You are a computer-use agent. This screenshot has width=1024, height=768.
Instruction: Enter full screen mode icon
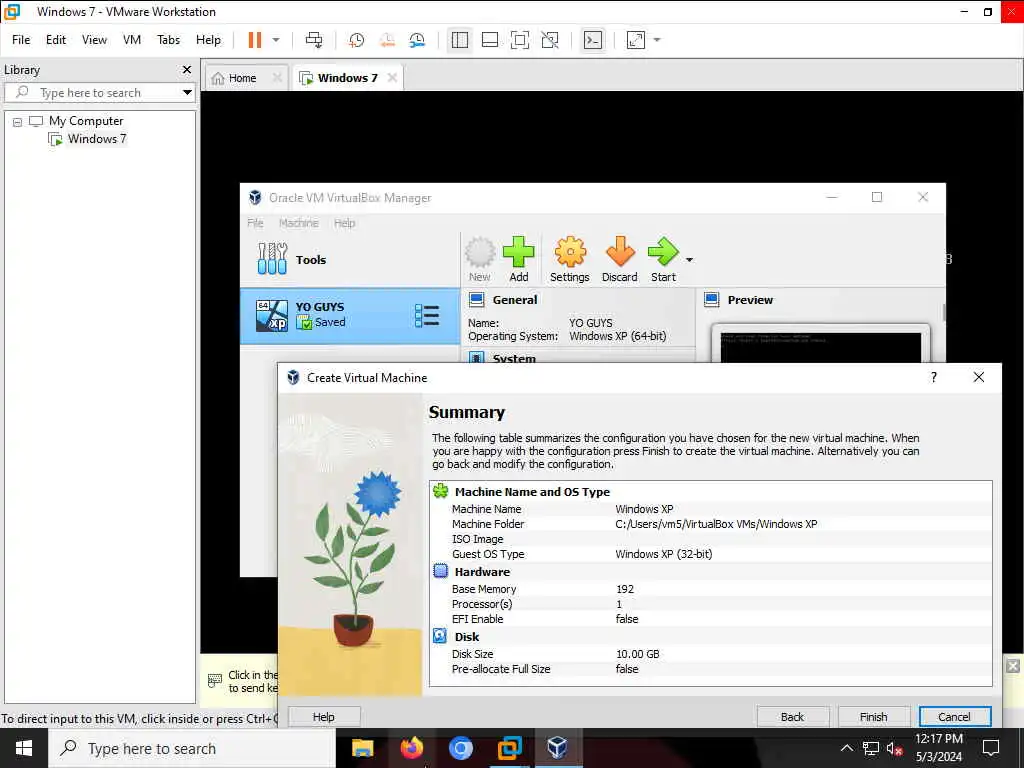tap(520, 40)
